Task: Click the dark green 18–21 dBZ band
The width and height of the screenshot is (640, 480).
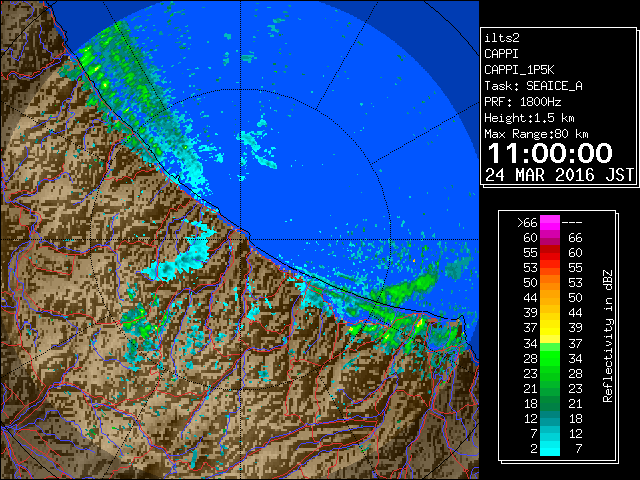Action: [x=550, y=403]
